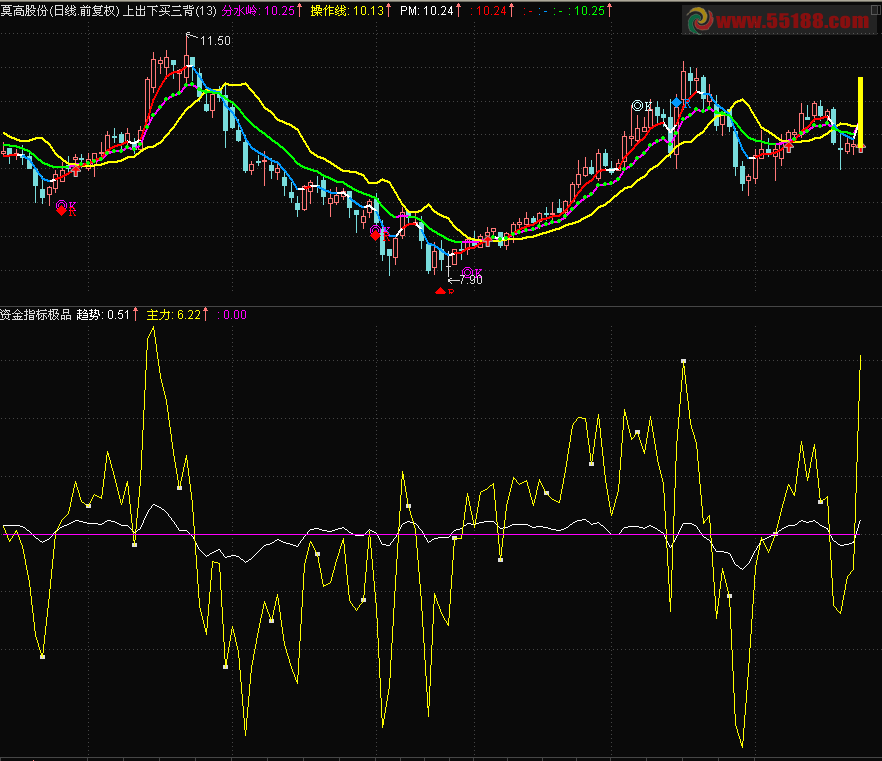This screenshot has height=761, width=882.
Task: Click the leftmost magenta circle K marker
Action: click(x=62, y=205)
